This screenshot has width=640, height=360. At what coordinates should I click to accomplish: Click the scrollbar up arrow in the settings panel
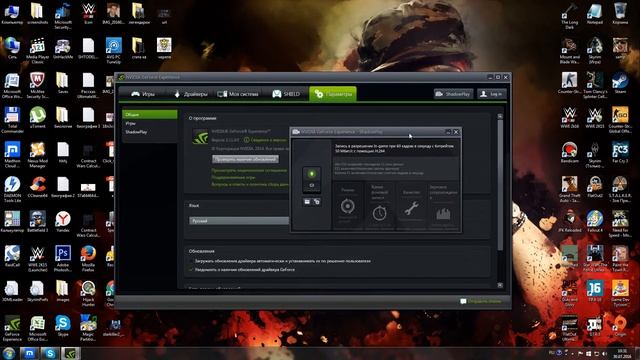tap(500, 116)
